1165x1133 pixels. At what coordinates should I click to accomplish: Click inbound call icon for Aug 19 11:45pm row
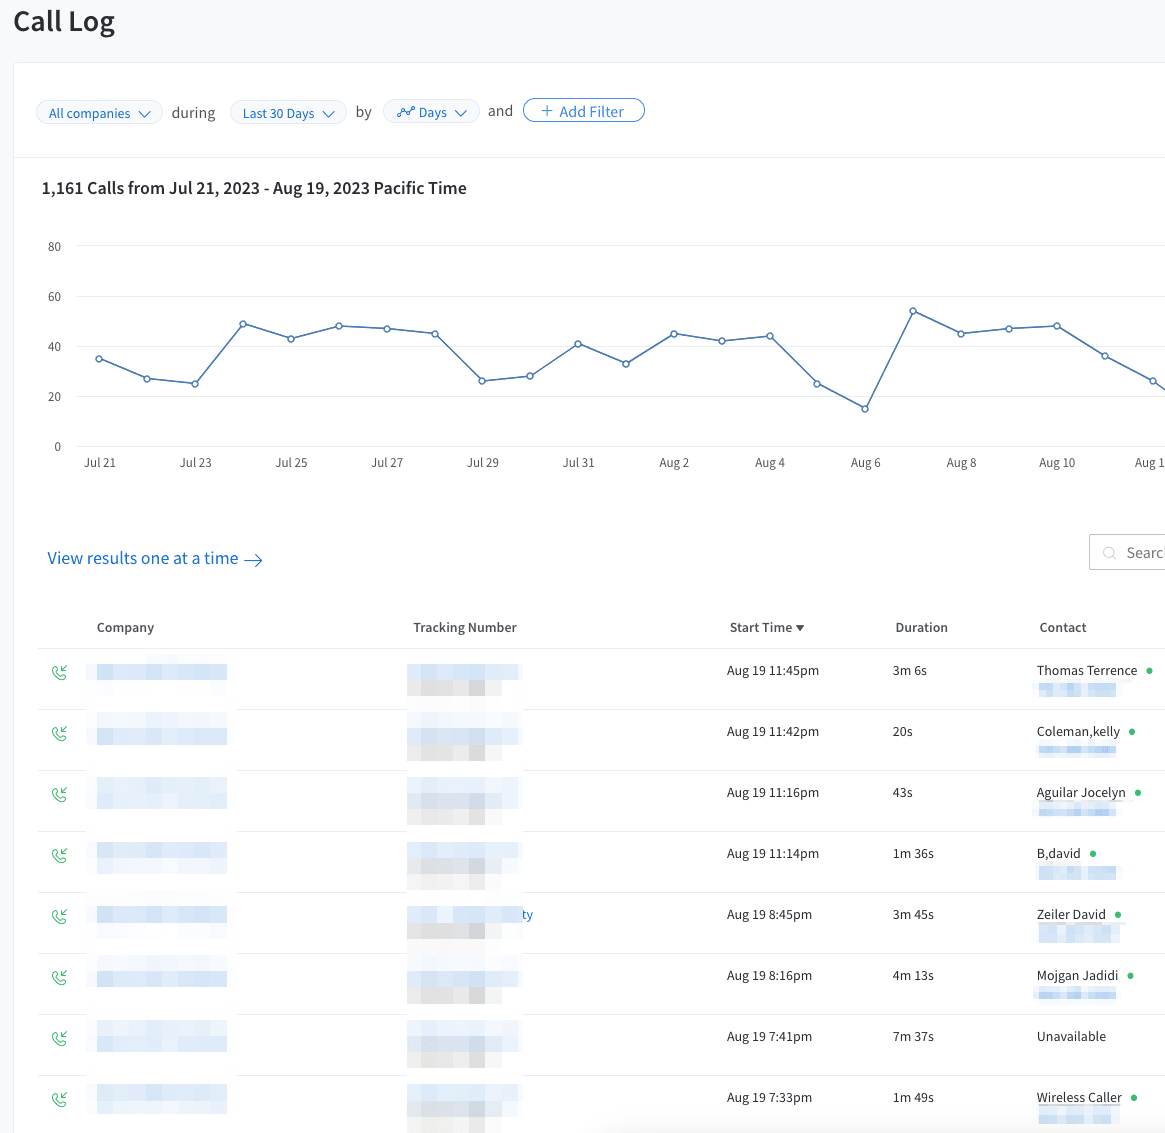(59, 672)
